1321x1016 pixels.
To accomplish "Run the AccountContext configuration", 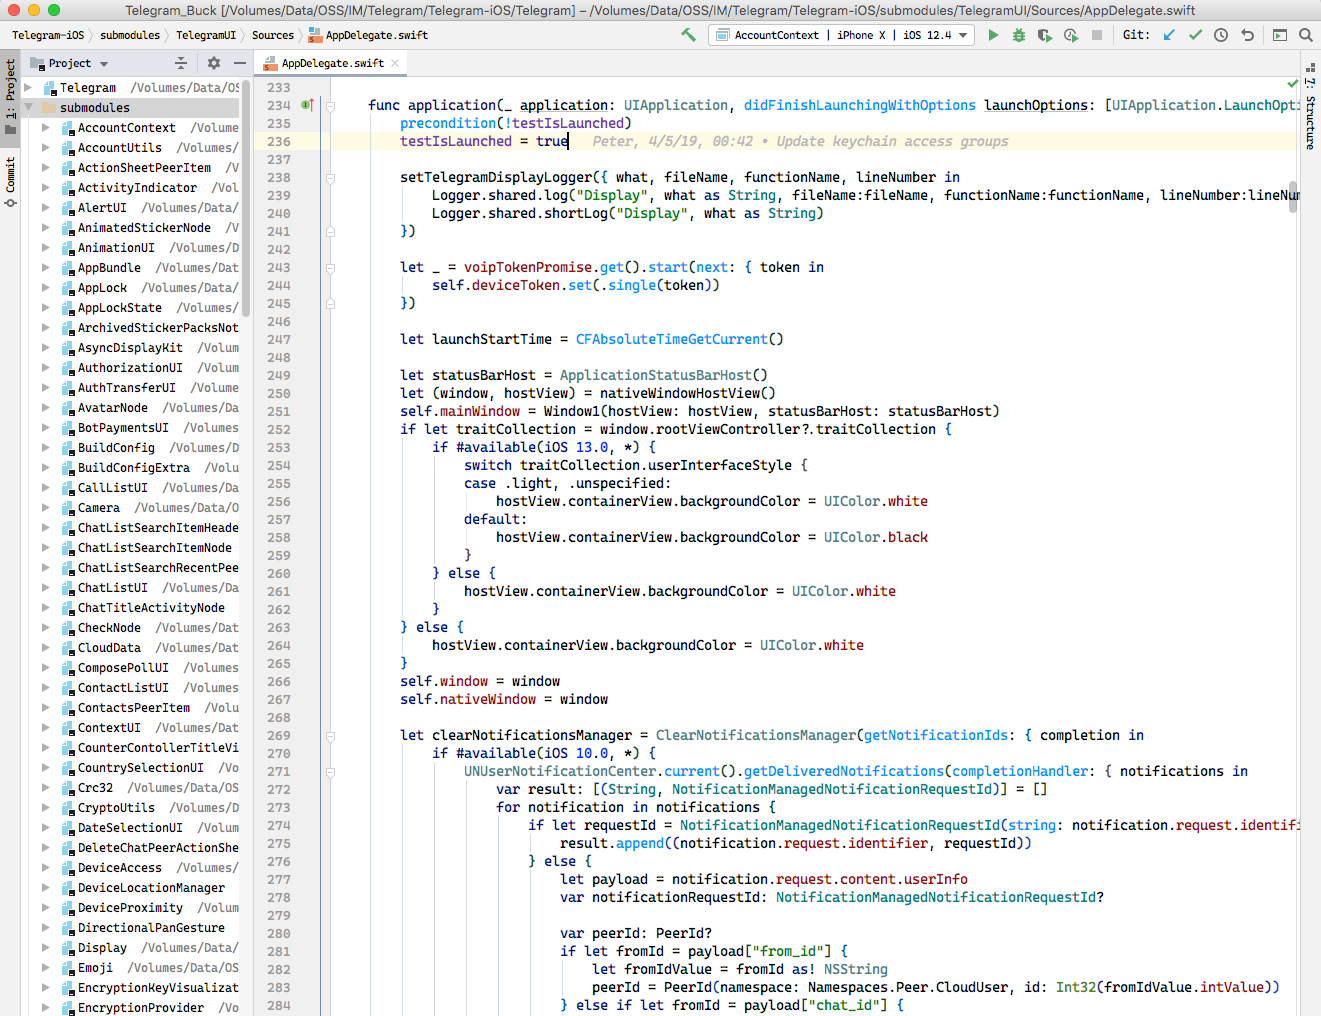I will tap(993, 34).
